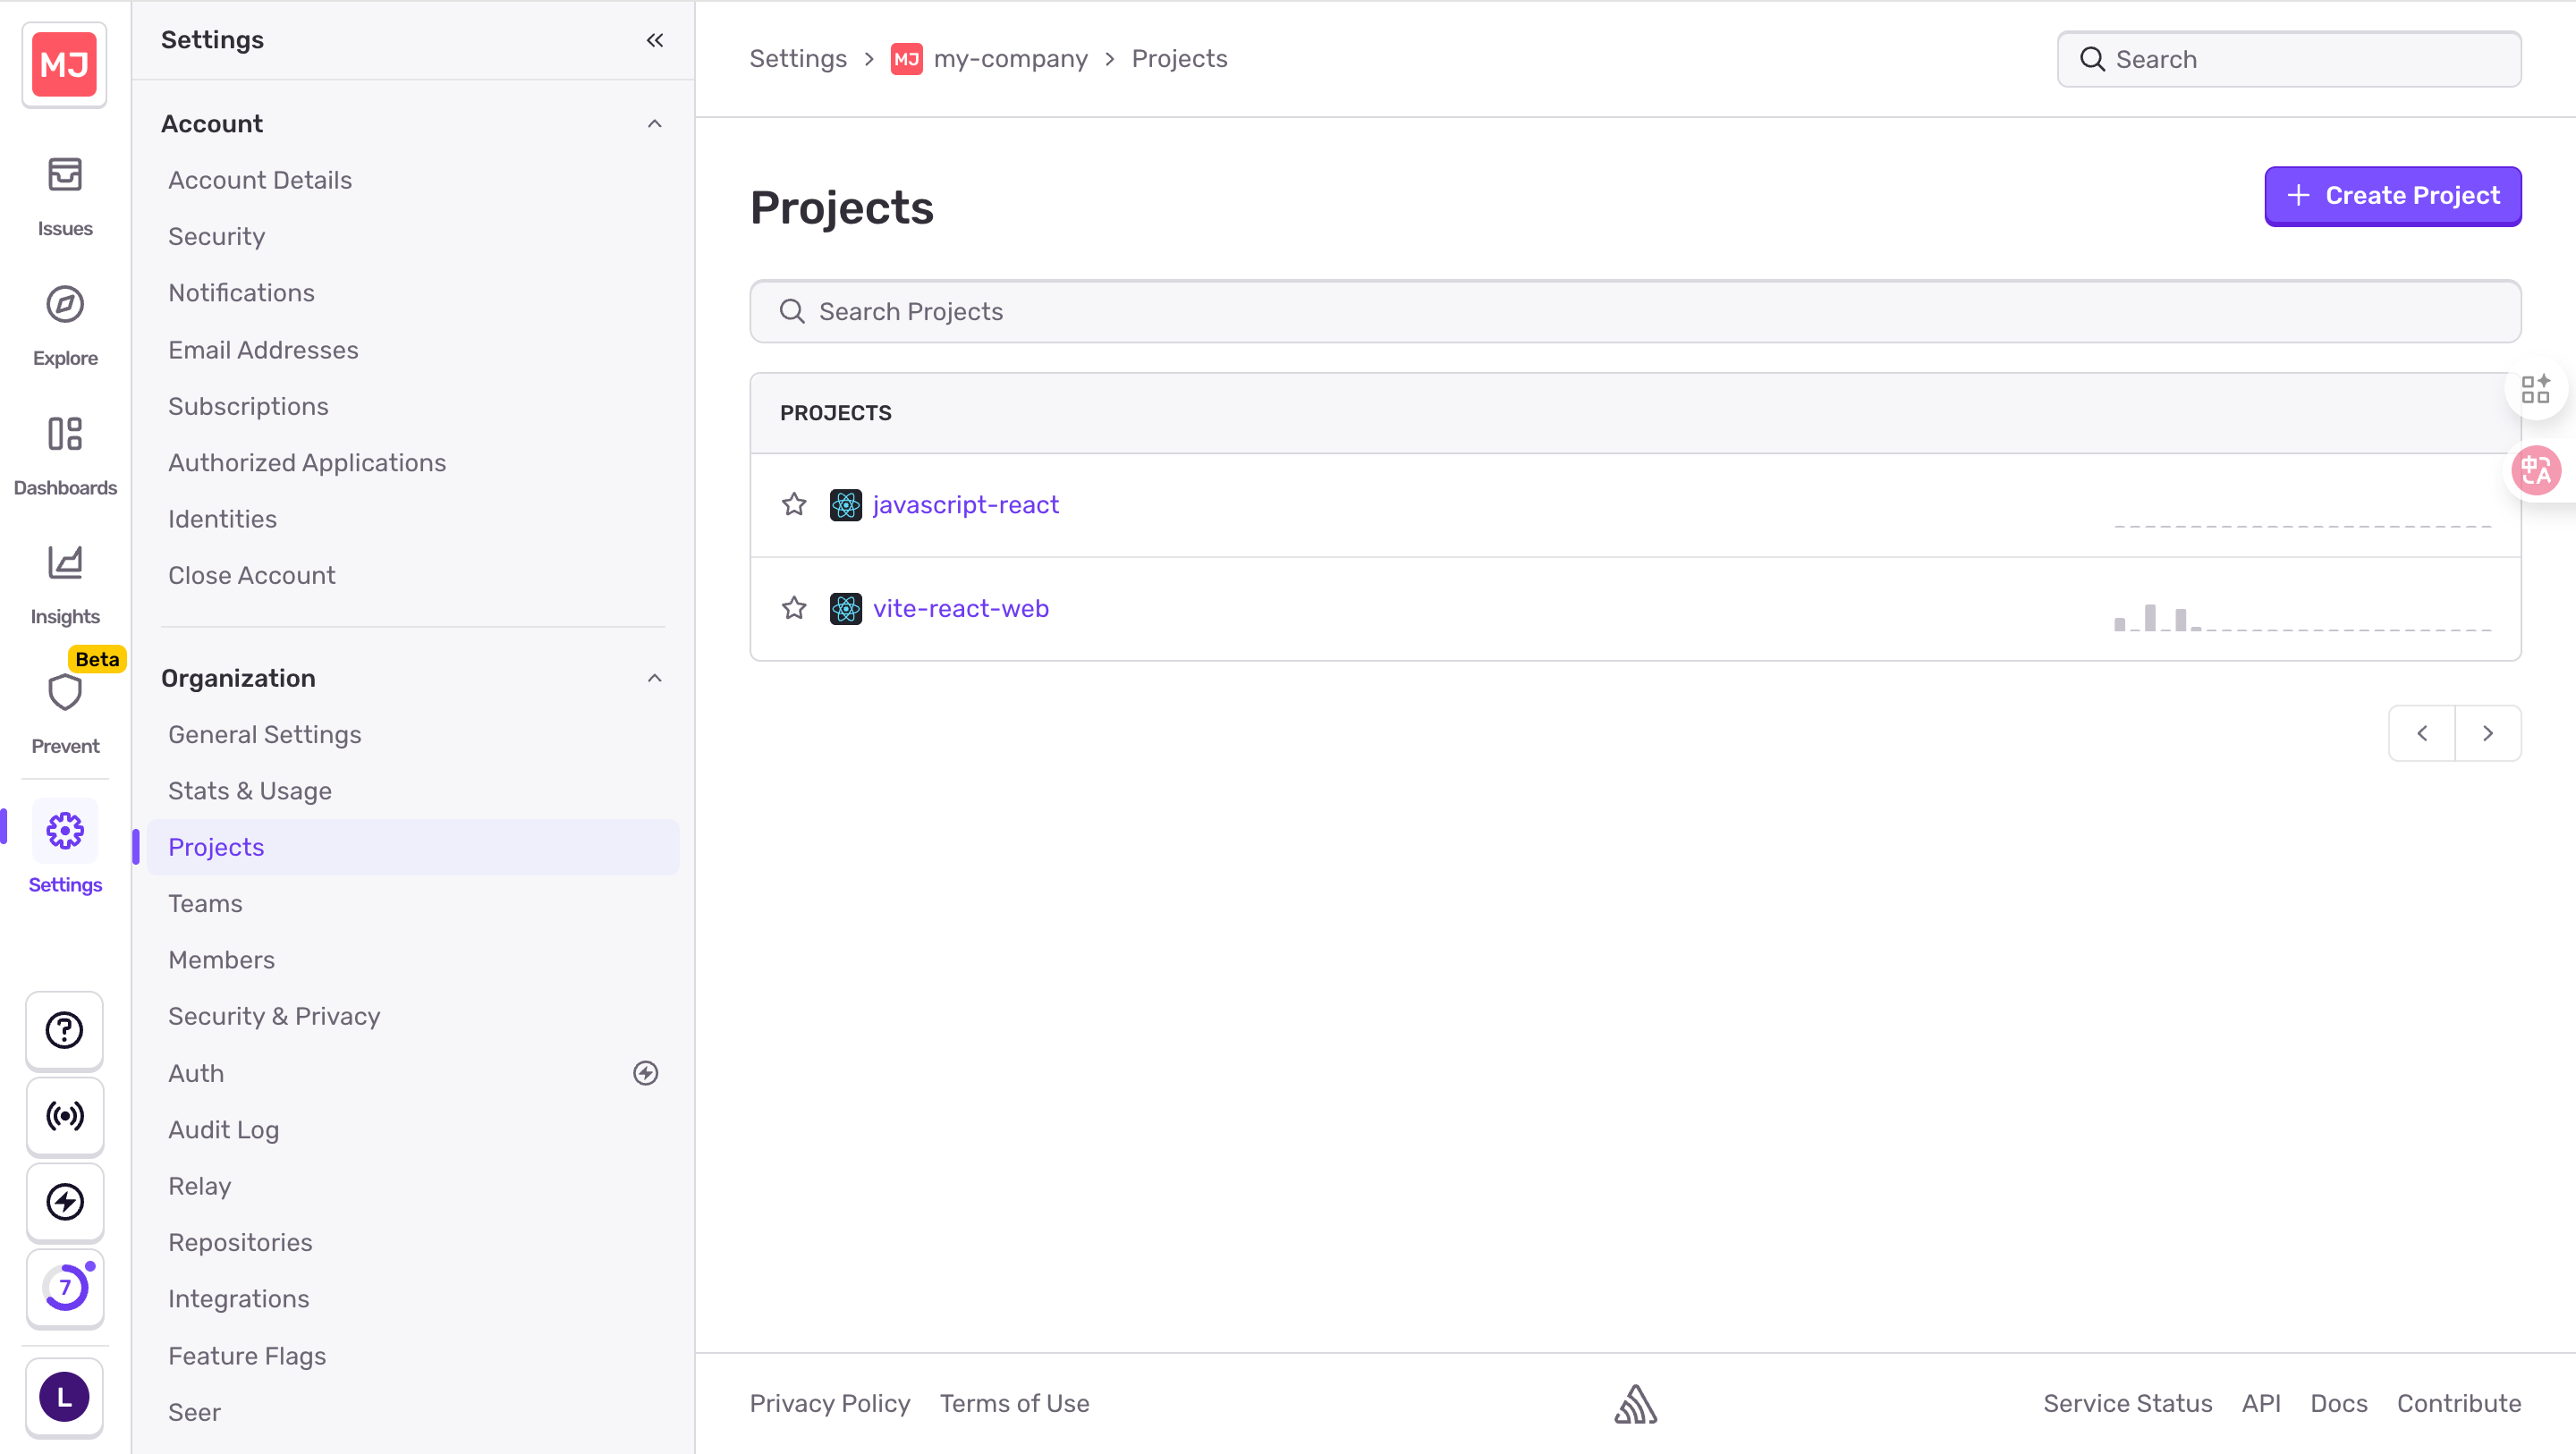Open the onboarding progress circle showing 7
The image size is (2576, 1454).
[x=65, y=1288]
